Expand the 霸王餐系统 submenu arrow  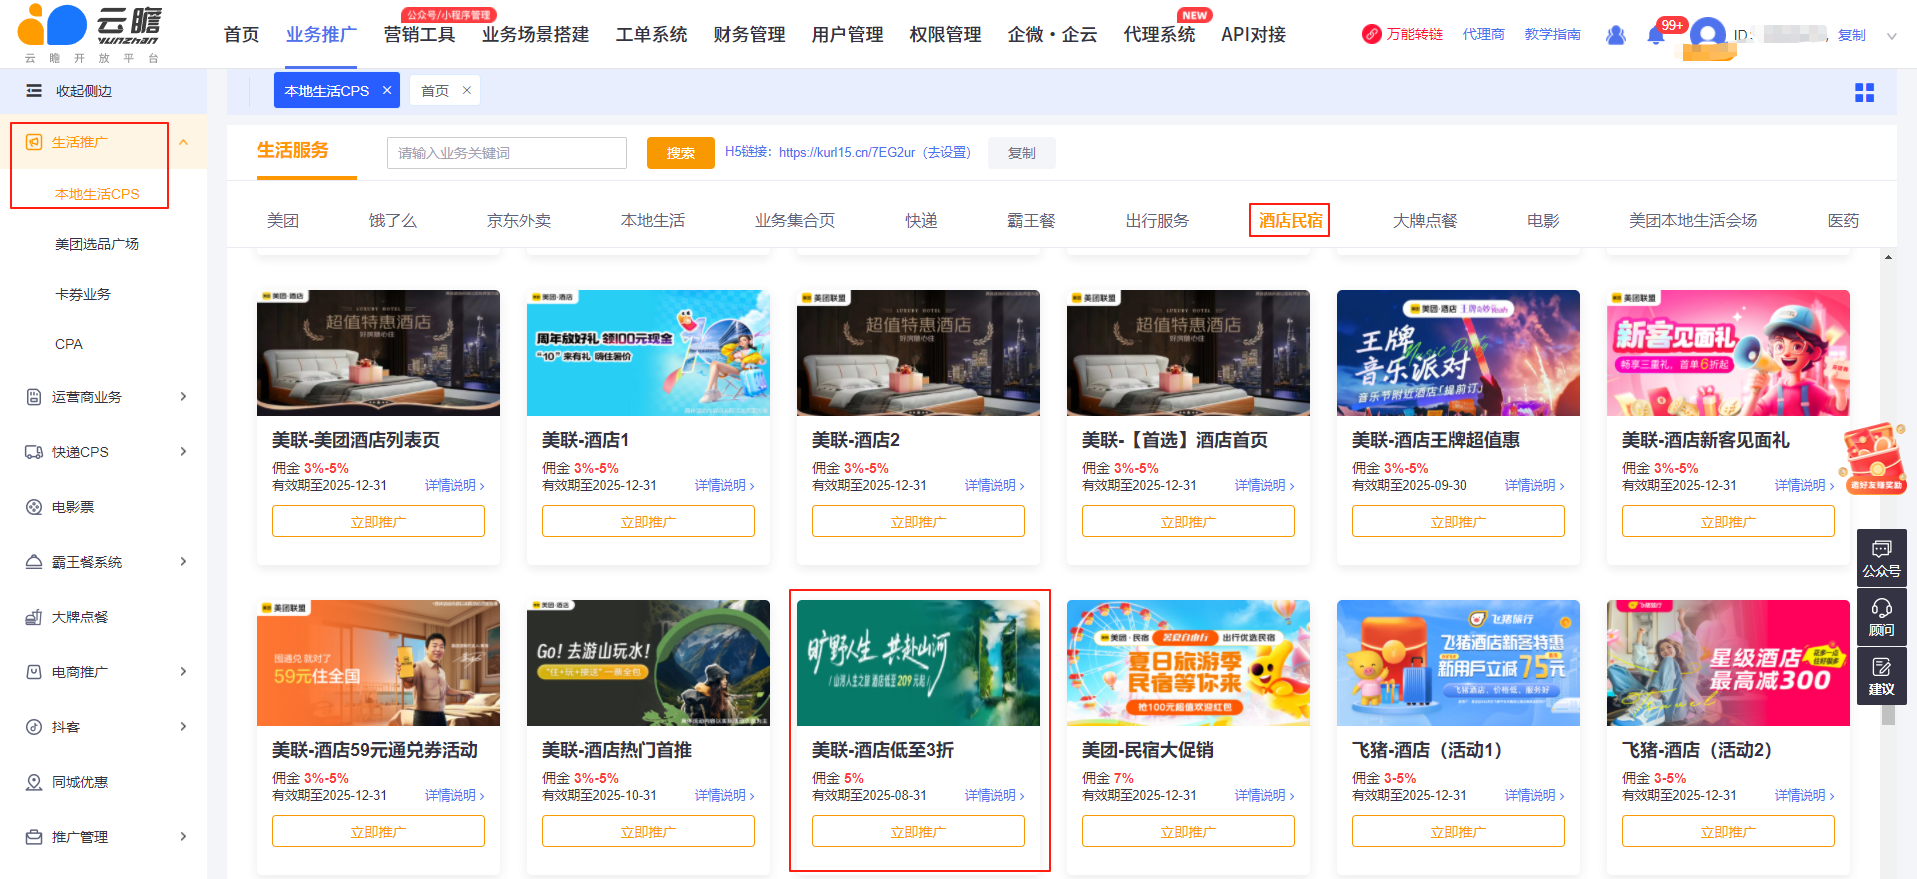[x=184, y=562]
